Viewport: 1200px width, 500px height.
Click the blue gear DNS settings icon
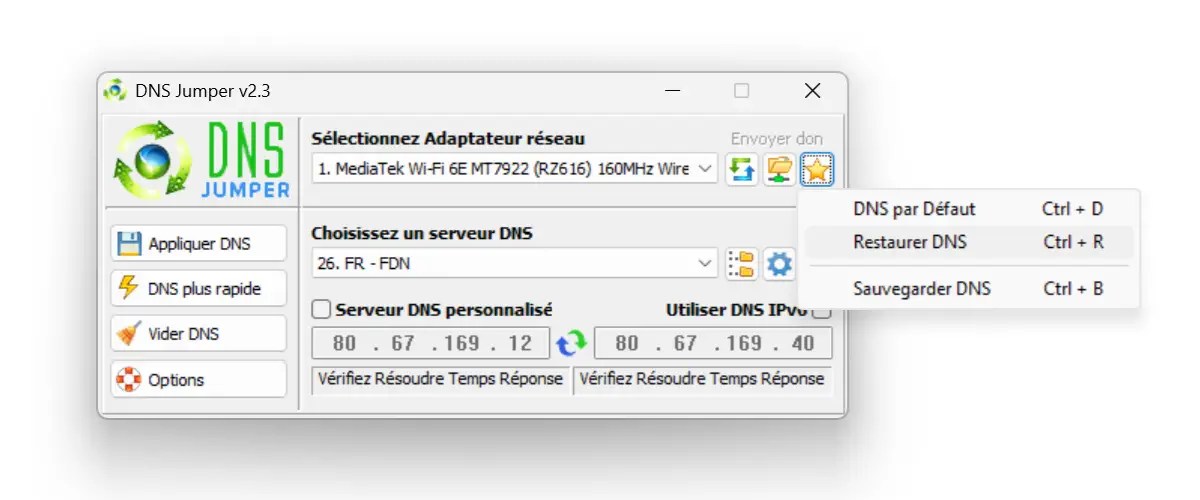779,264
